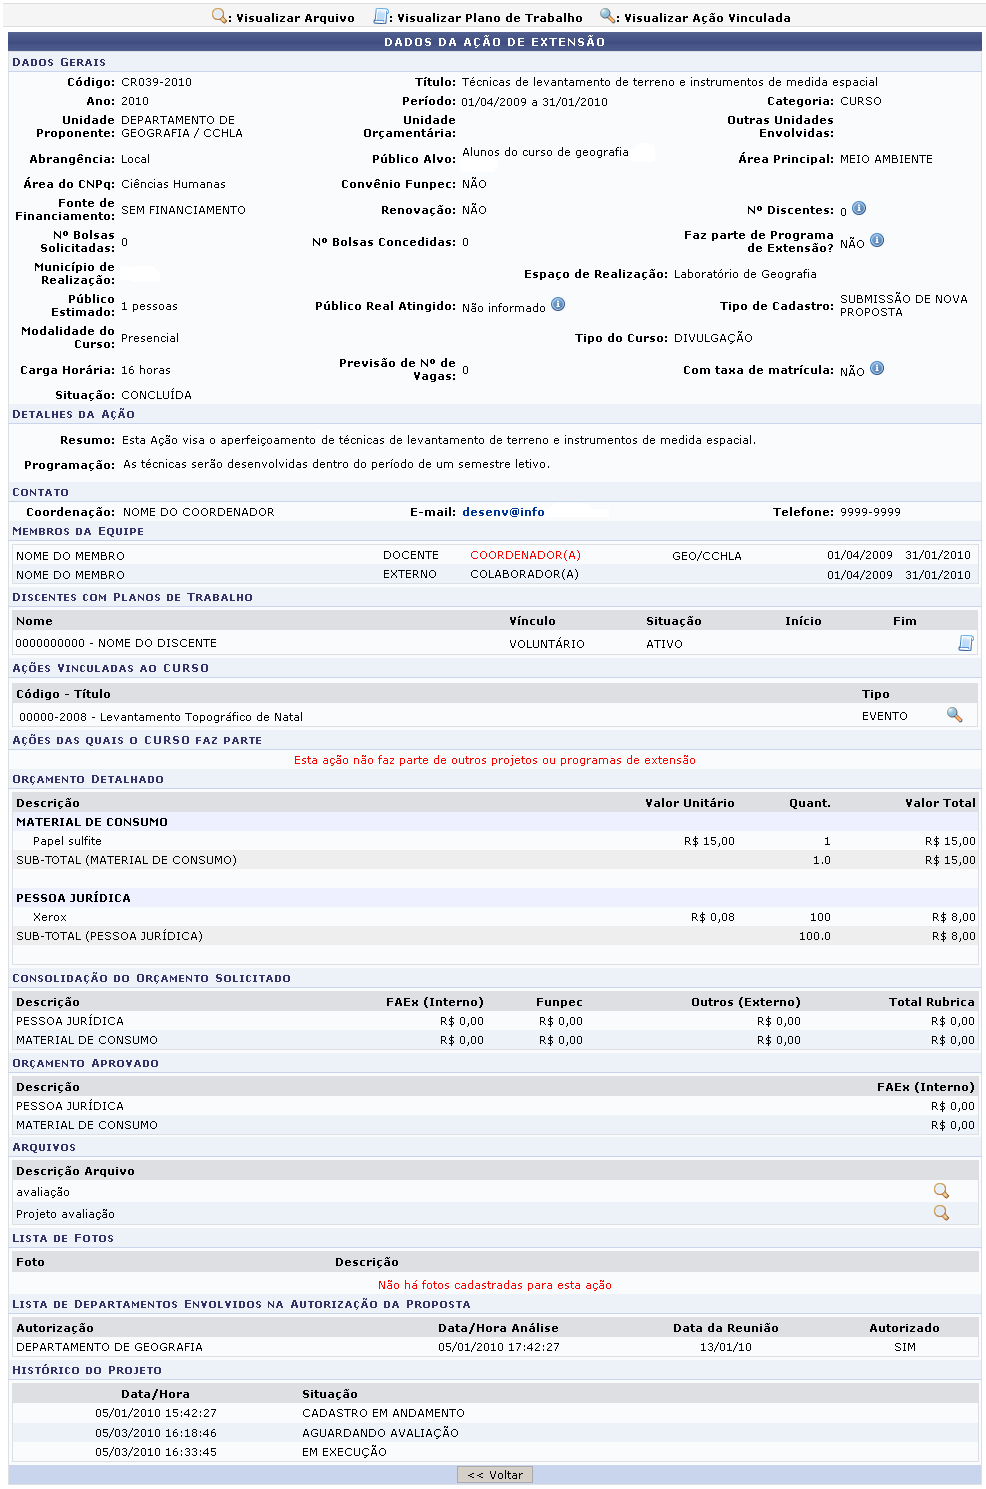Click the DEPARTAMENTO DE GEOGRAFIA authorization row

[495, 1347]
